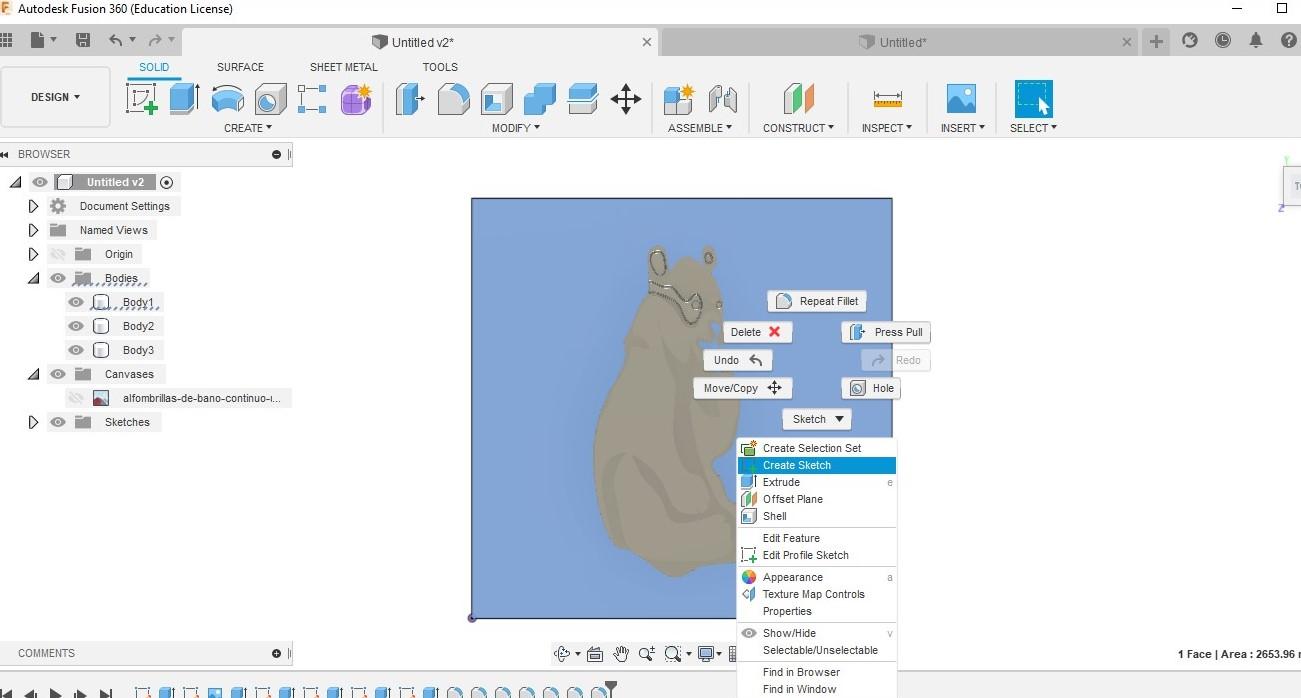The image size is (1301, 698).
Task: Select the Pan hand navigation icon
Action: (x=621, y=654)
